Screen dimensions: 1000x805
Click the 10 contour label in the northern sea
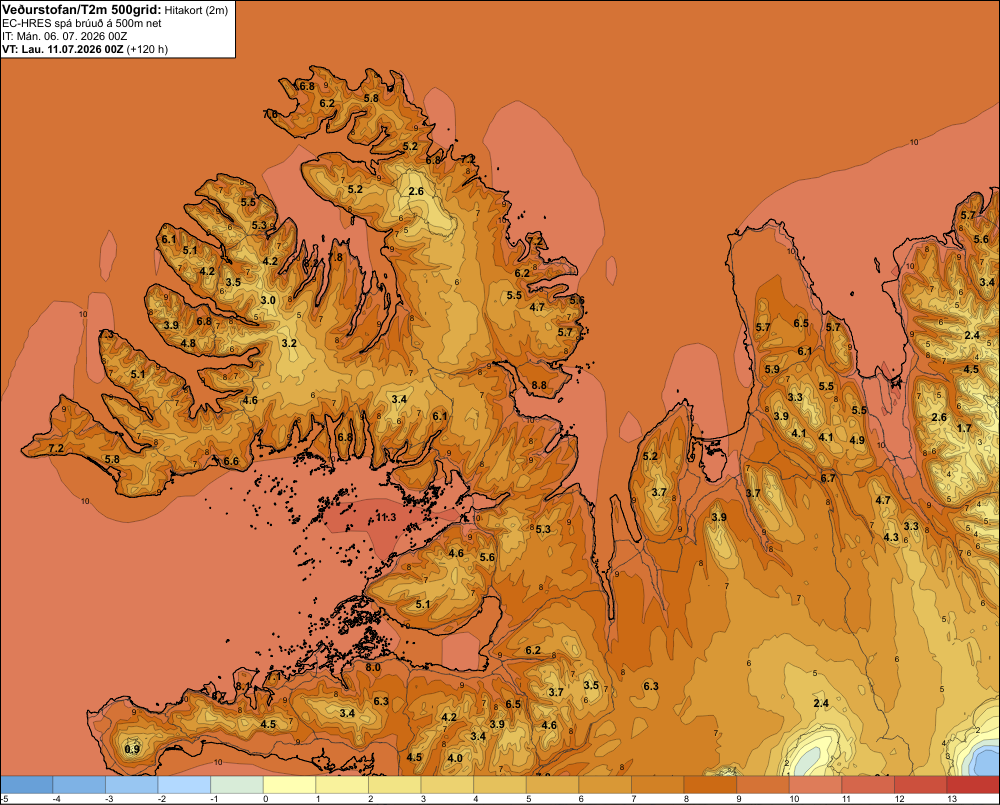coord(914,142)
